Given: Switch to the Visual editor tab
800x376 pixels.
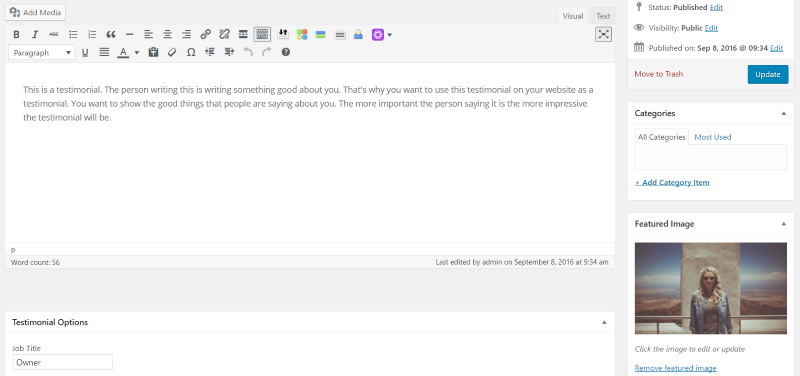Looking at the screenshot, I should pos(572,16).
